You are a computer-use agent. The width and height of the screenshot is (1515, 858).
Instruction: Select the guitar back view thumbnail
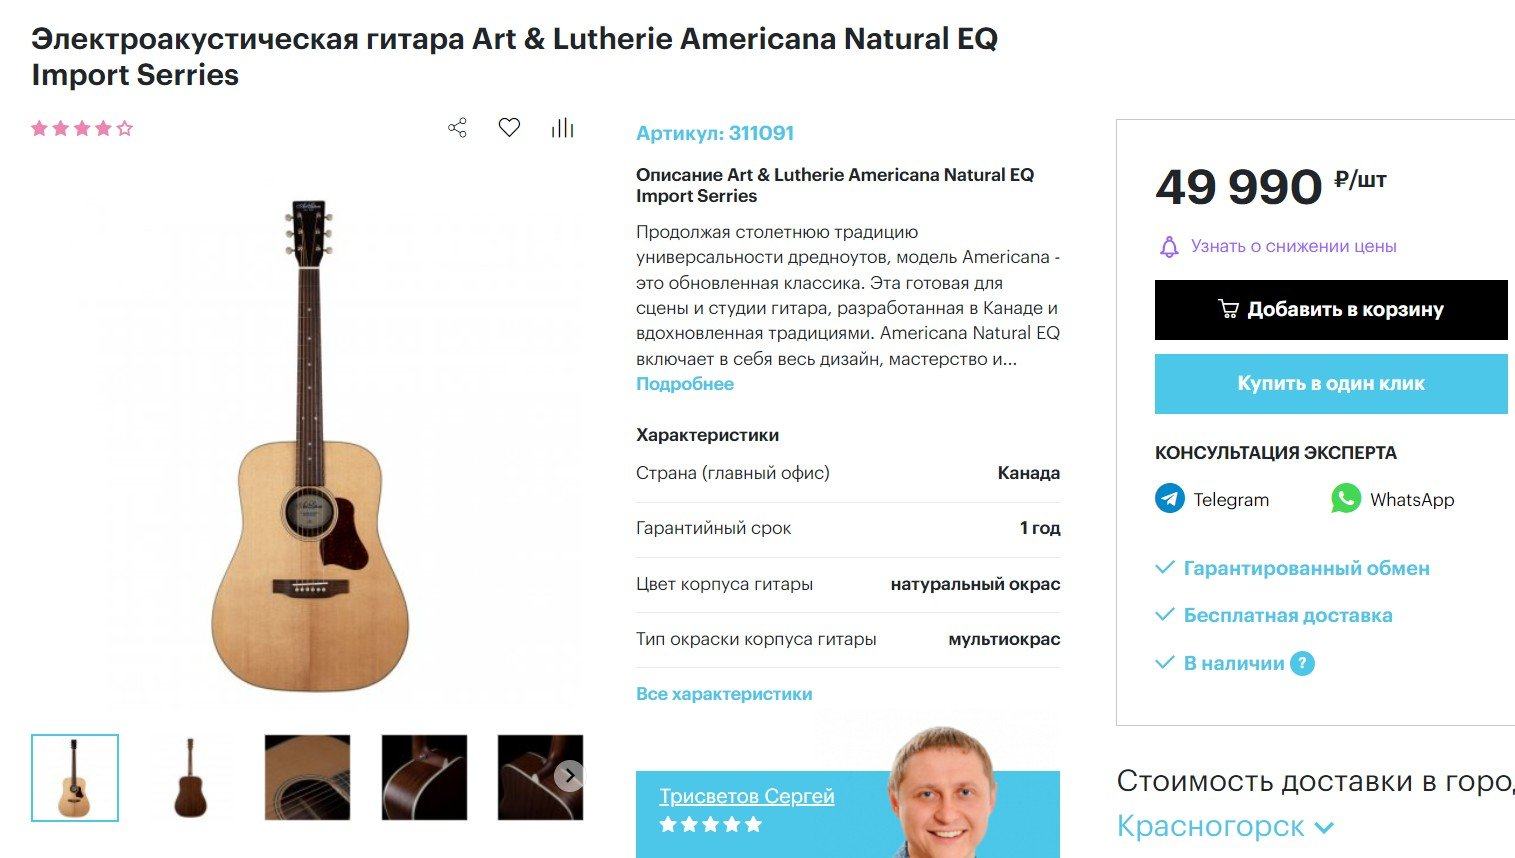(190, 778)
